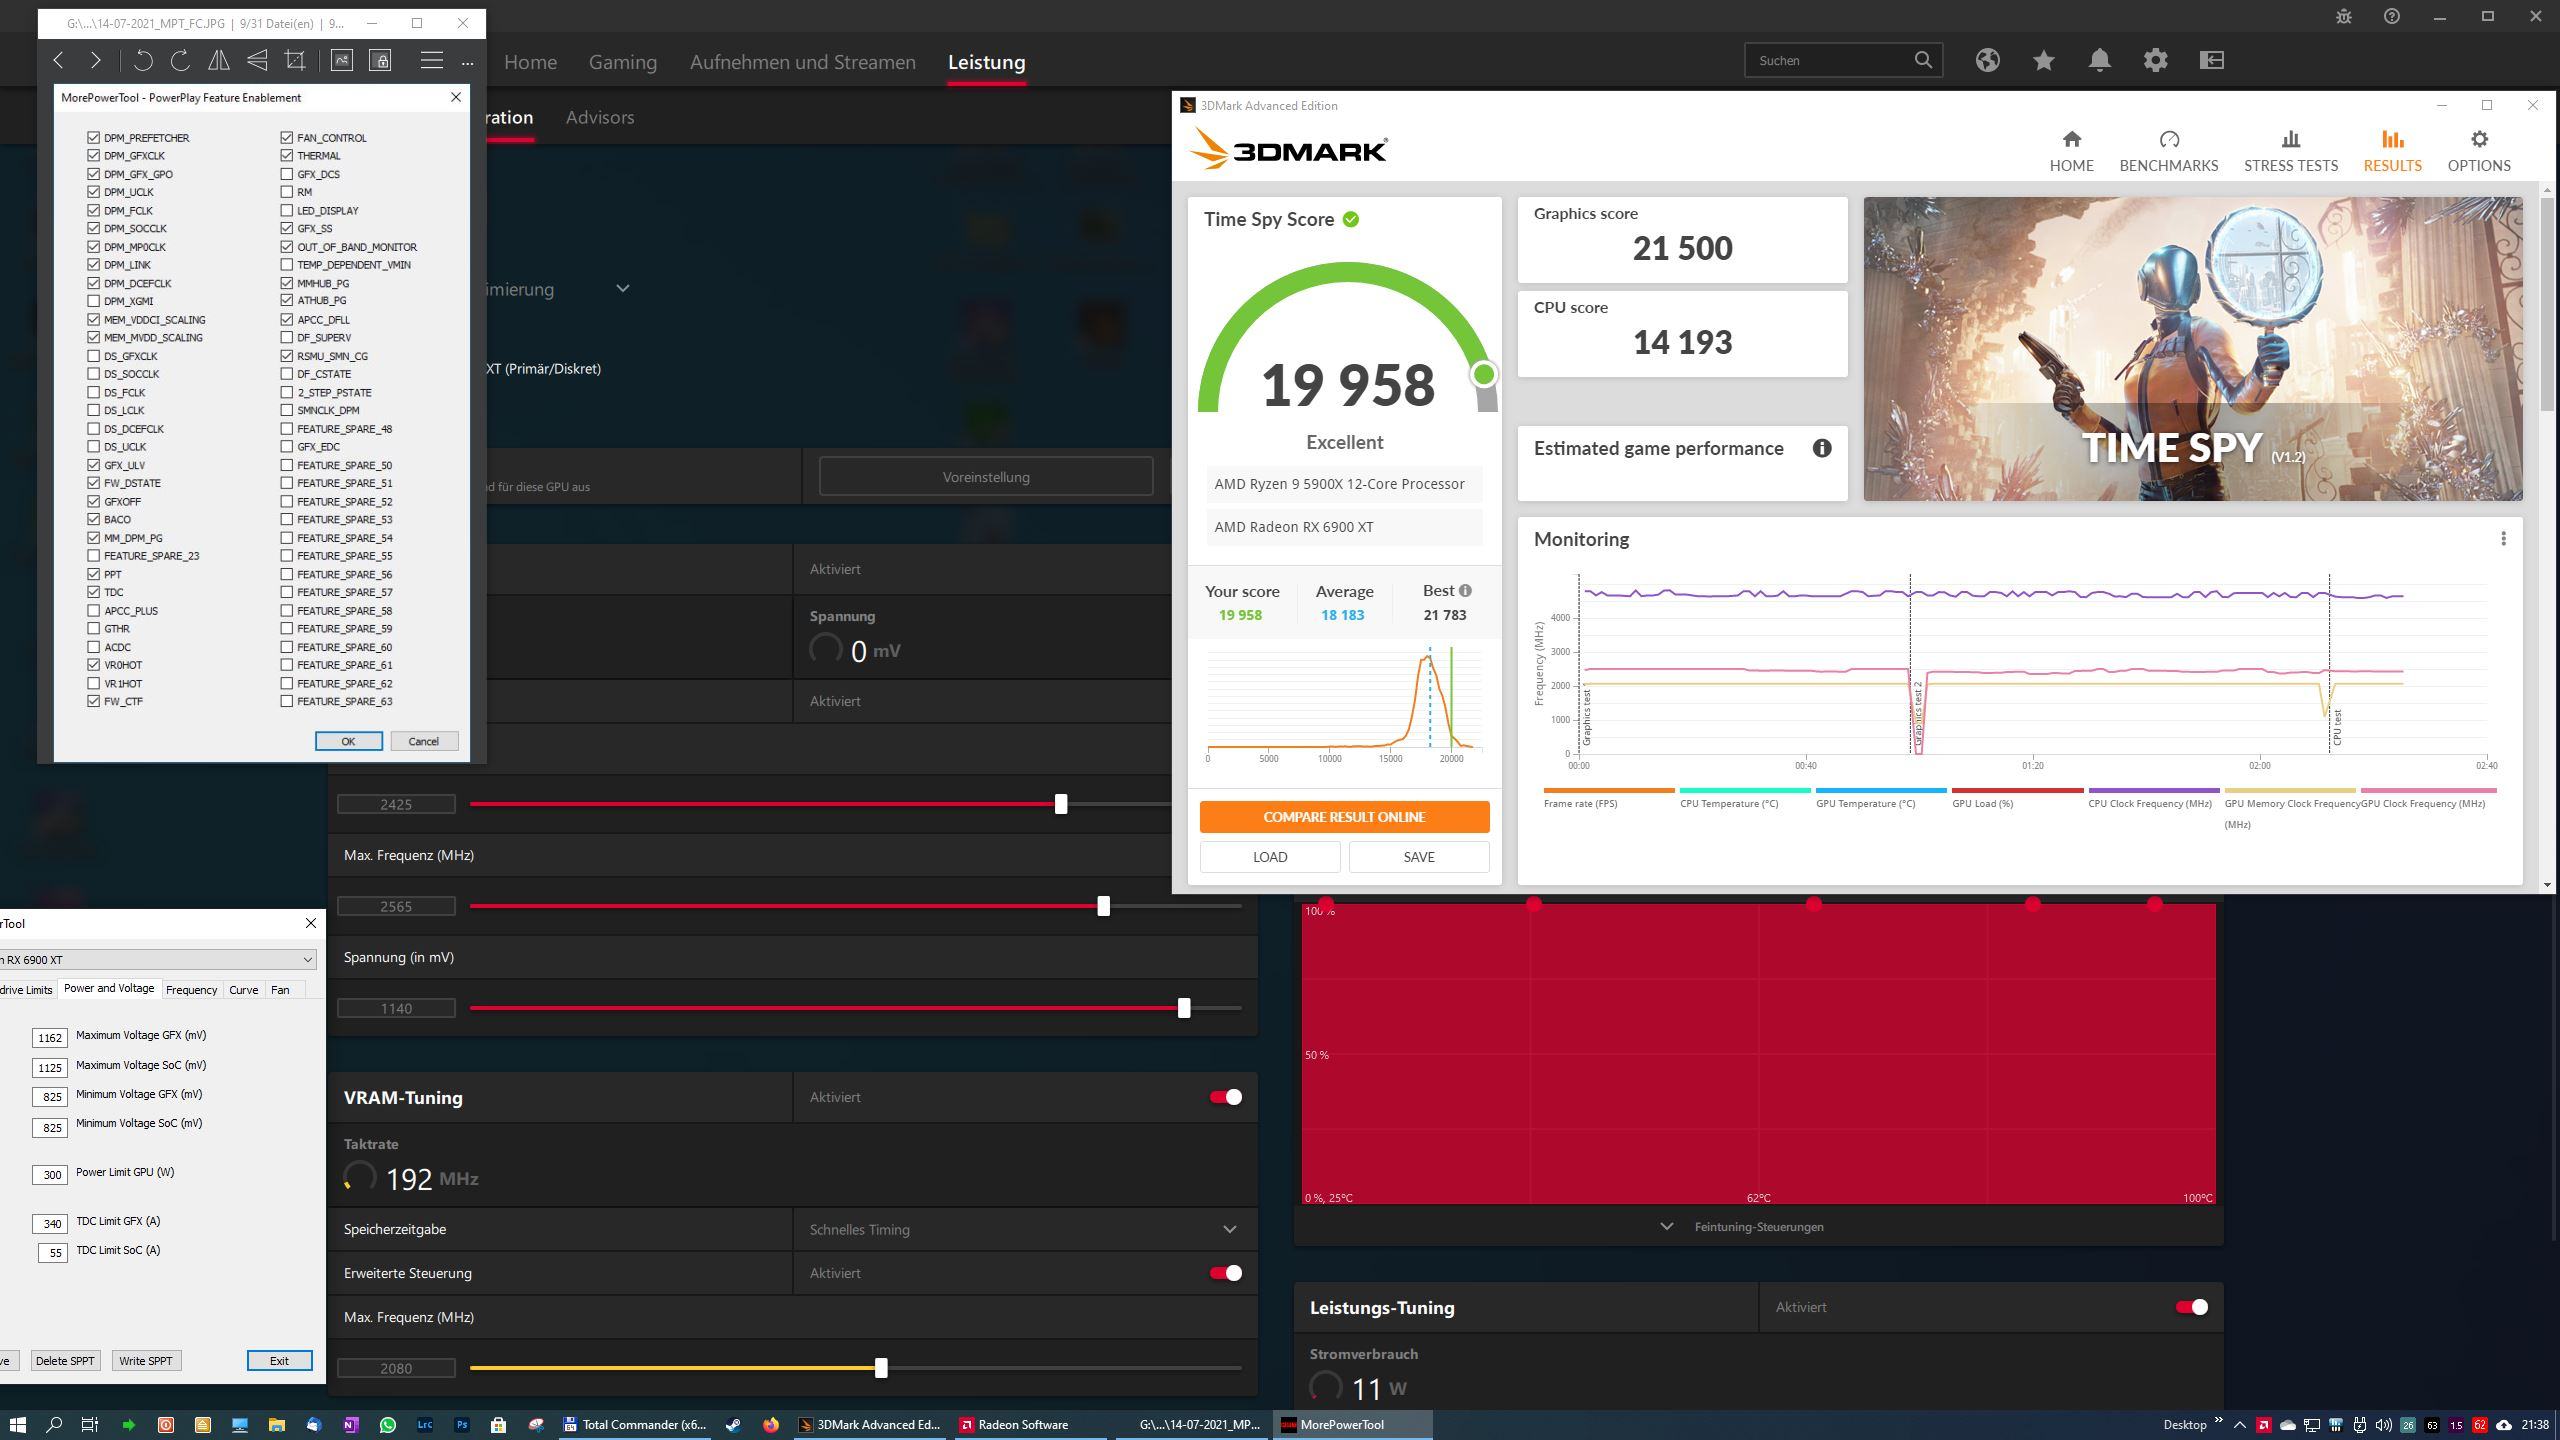Screen dimensions: 2560x1440
Task: Uncheck DPM_PREFETCHER checkbox
Action: [x=93, y=137]
